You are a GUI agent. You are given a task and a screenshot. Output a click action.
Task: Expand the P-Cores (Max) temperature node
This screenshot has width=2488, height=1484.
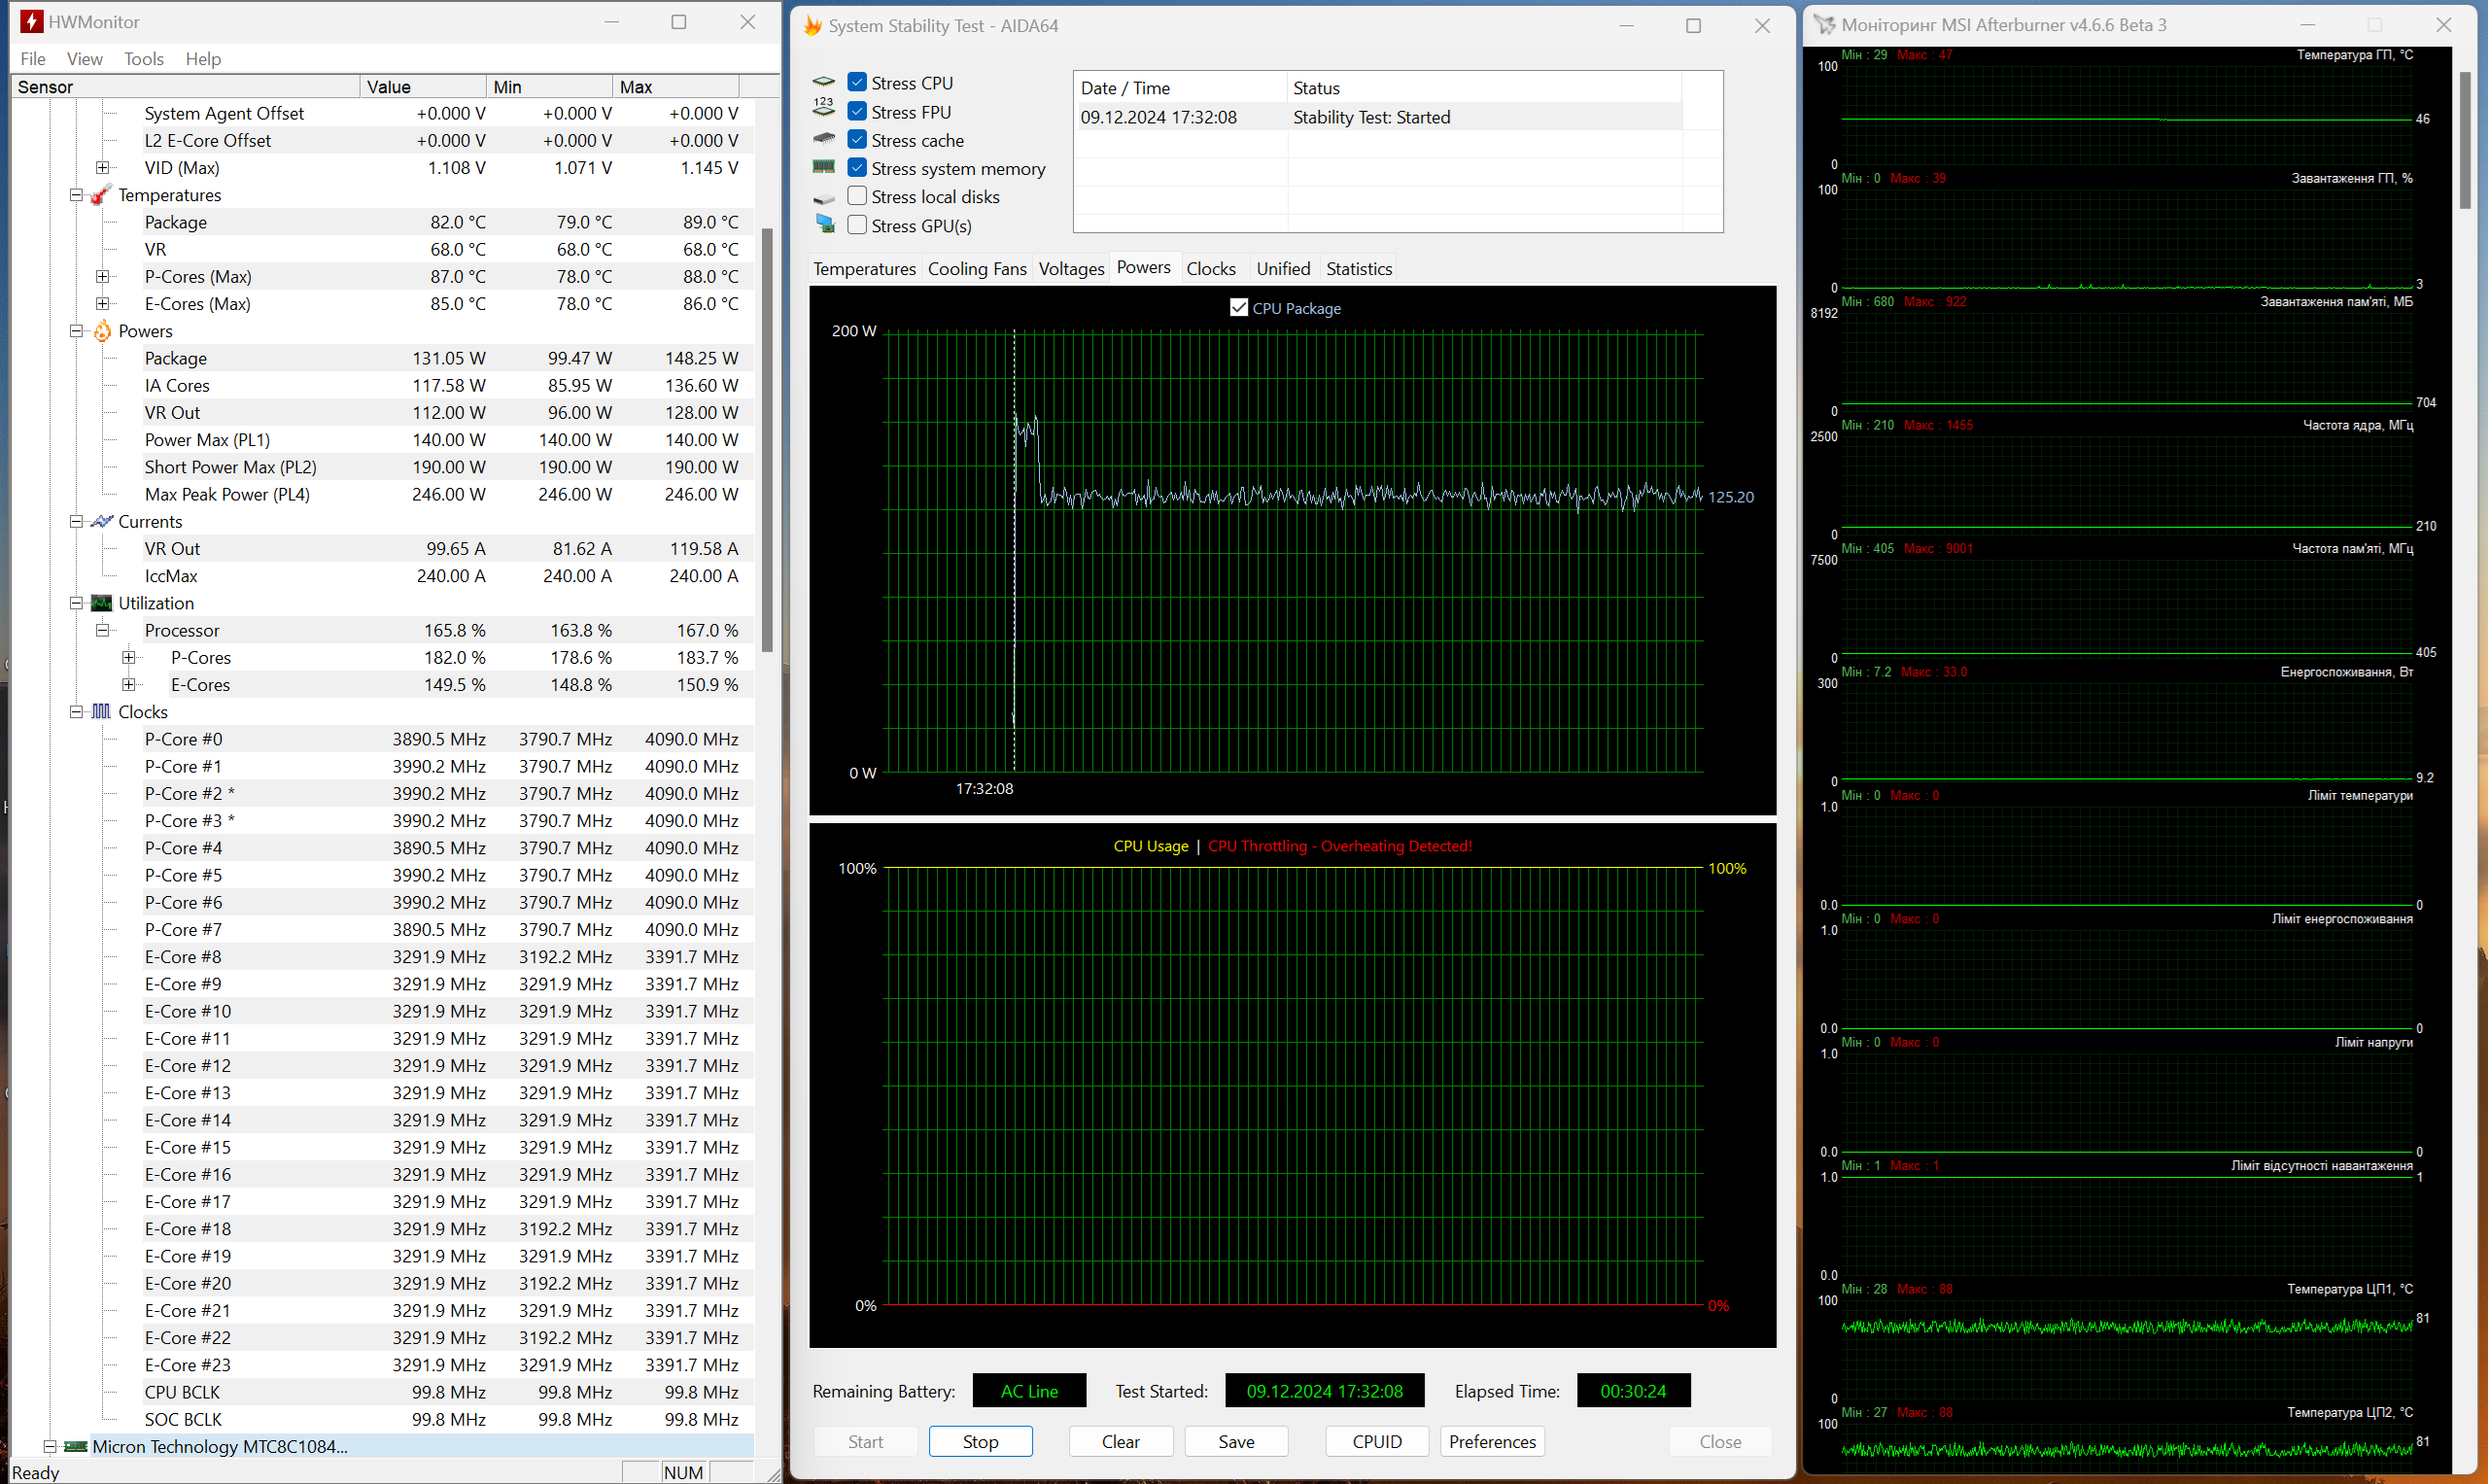coord(102,276)
